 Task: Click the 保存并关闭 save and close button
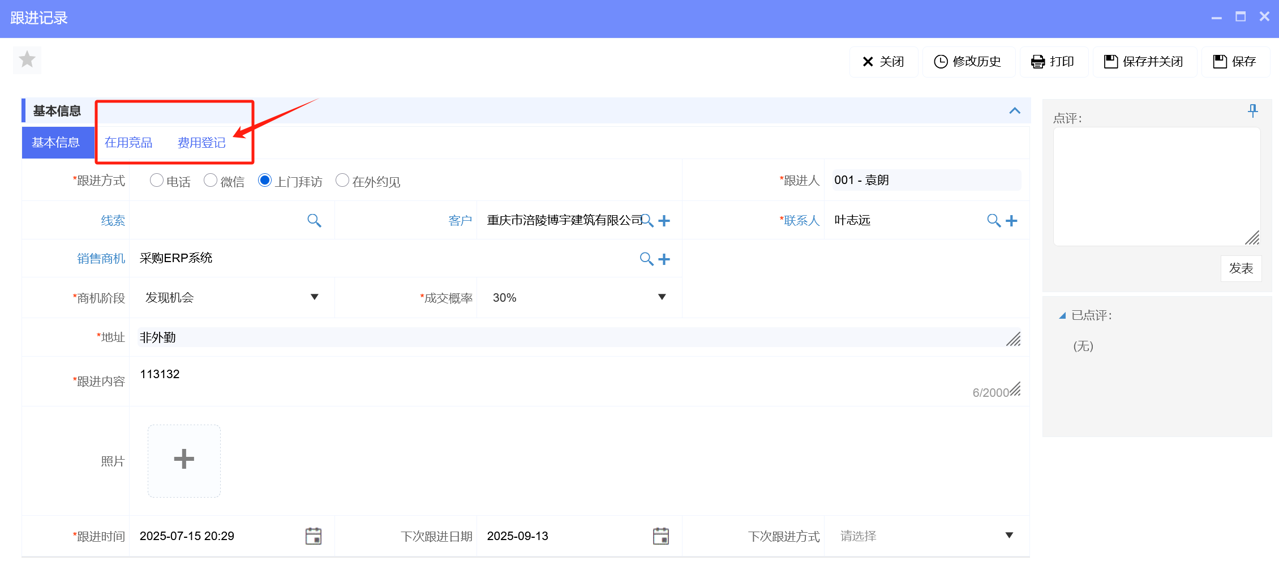pos(1143,61)
